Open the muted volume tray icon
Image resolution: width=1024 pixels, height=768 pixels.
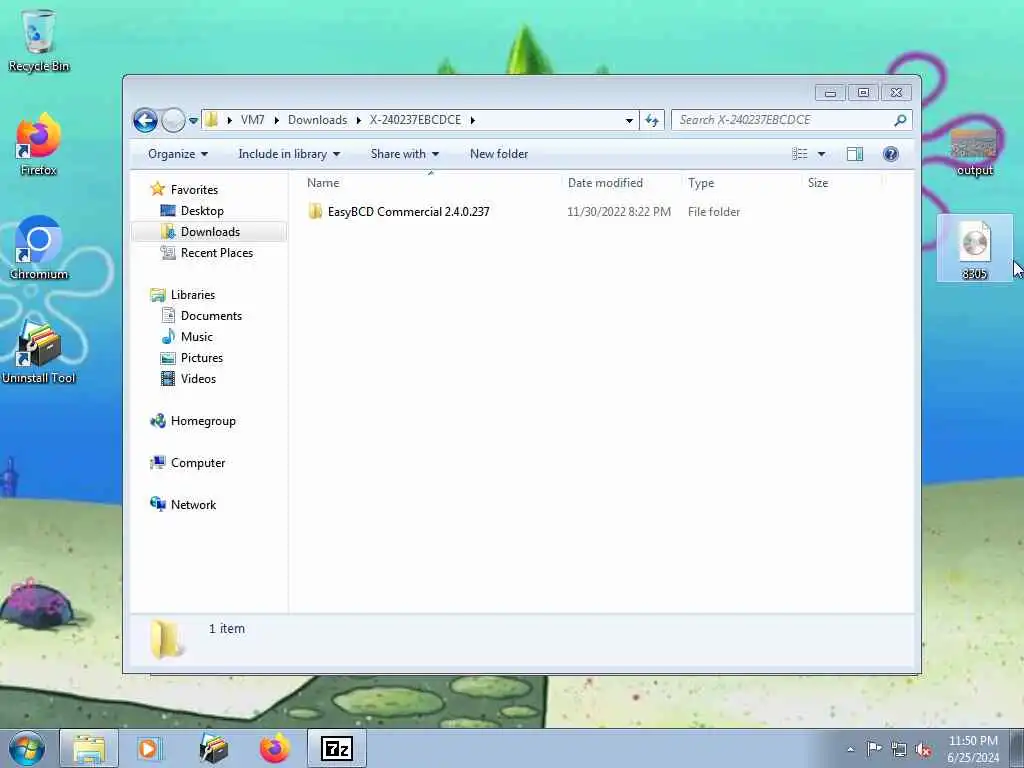point(923,750)
